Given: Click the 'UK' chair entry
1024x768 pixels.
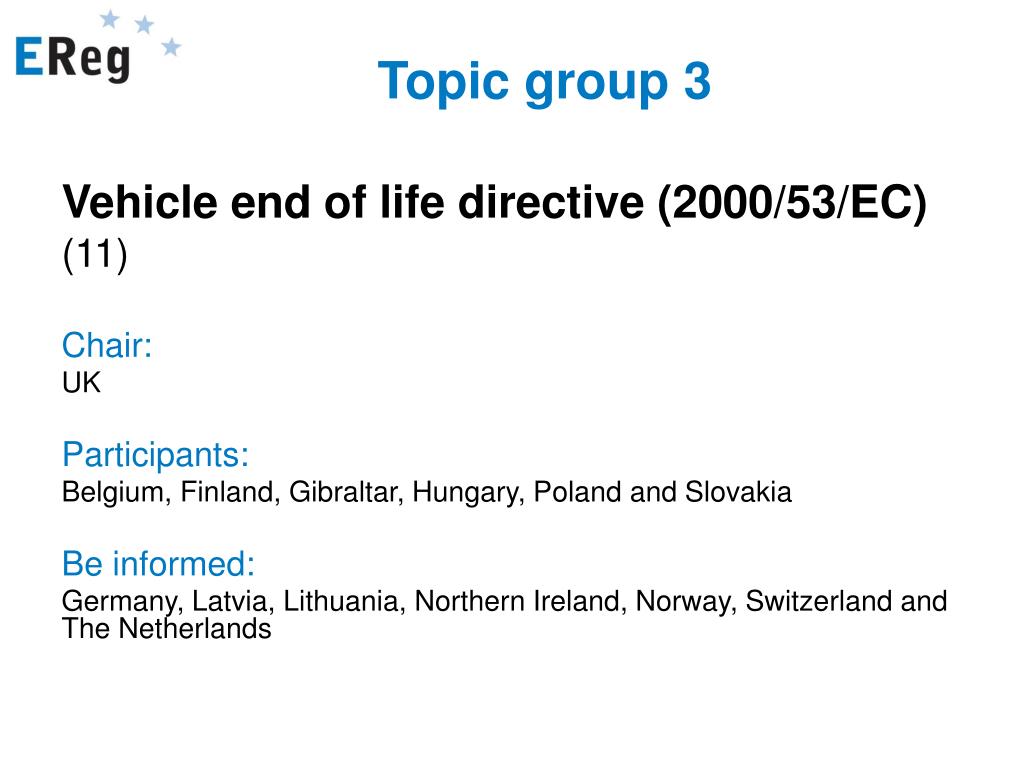Looking at the screenshot, I should [x=82, y=383].
